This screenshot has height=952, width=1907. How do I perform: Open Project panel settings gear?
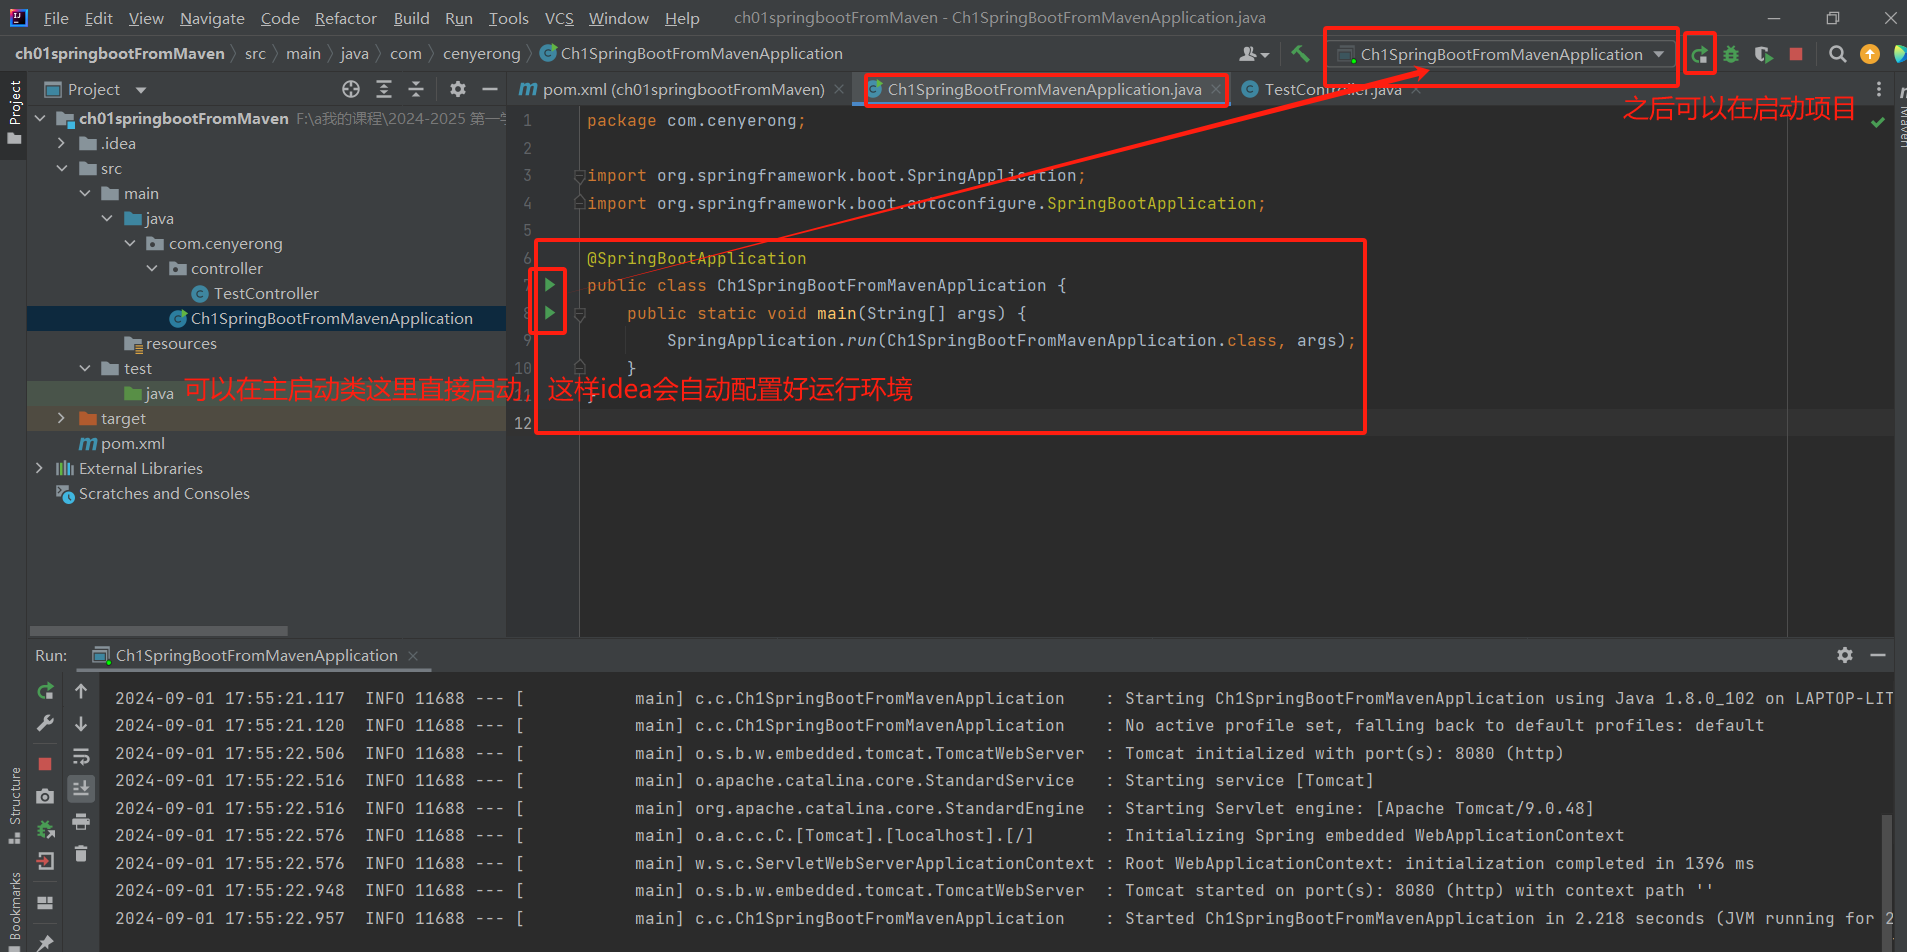click(x=457, y=89)
